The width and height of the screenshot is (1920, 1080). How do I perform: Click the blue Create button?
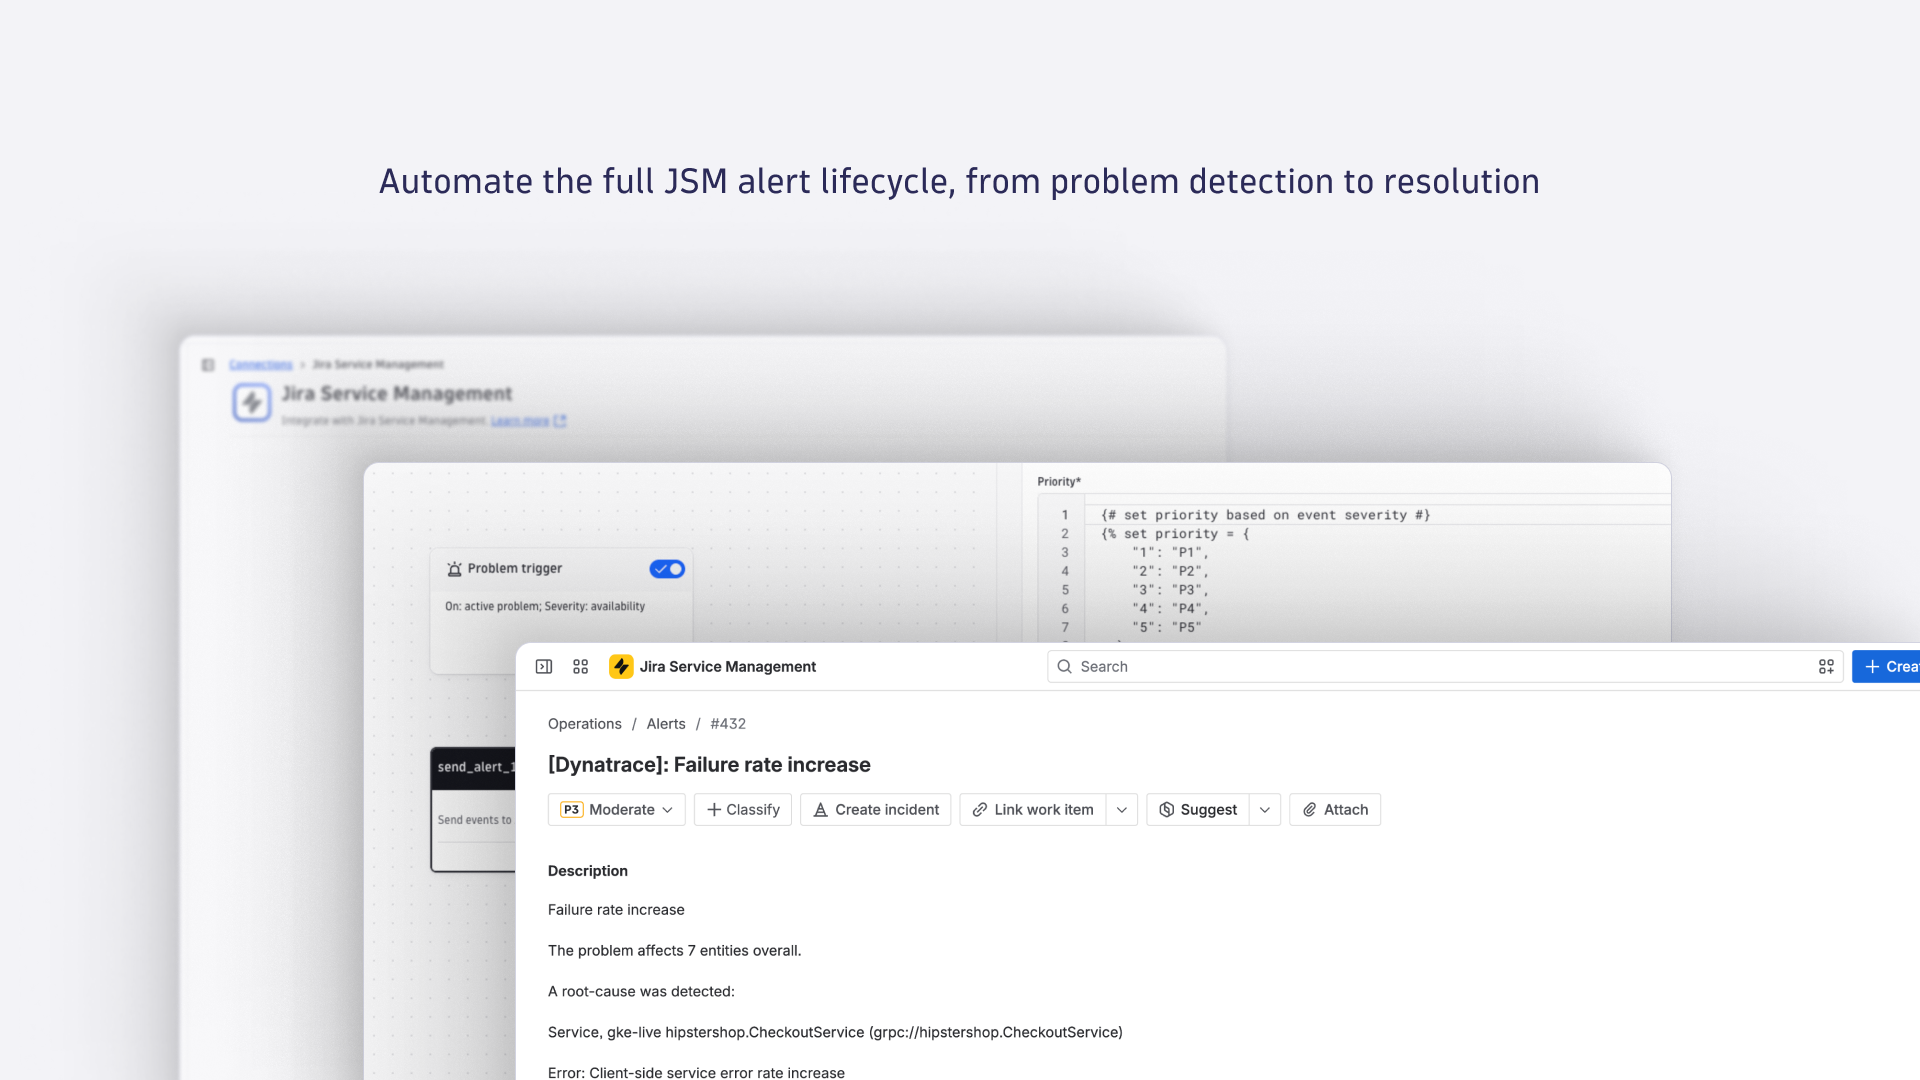(x=1887, y=667)
